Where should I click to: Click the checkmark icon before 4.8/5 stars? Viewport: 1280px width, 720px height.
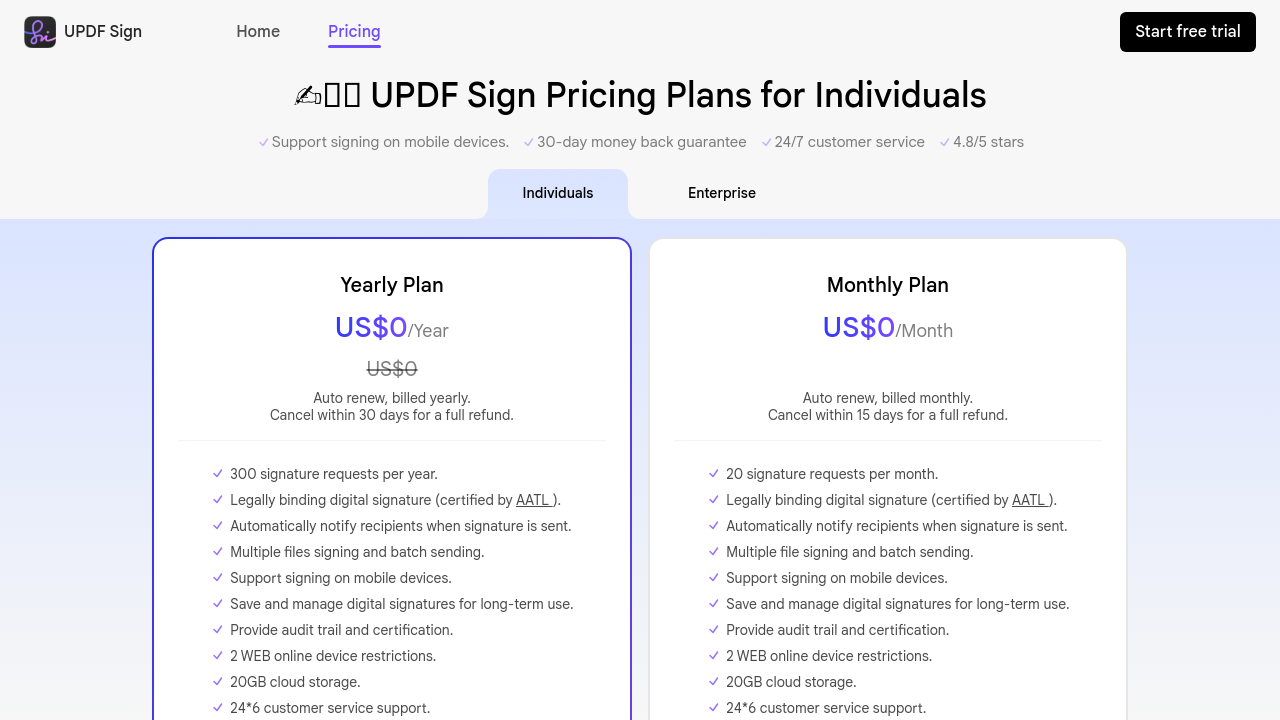[x=945, y=143]
